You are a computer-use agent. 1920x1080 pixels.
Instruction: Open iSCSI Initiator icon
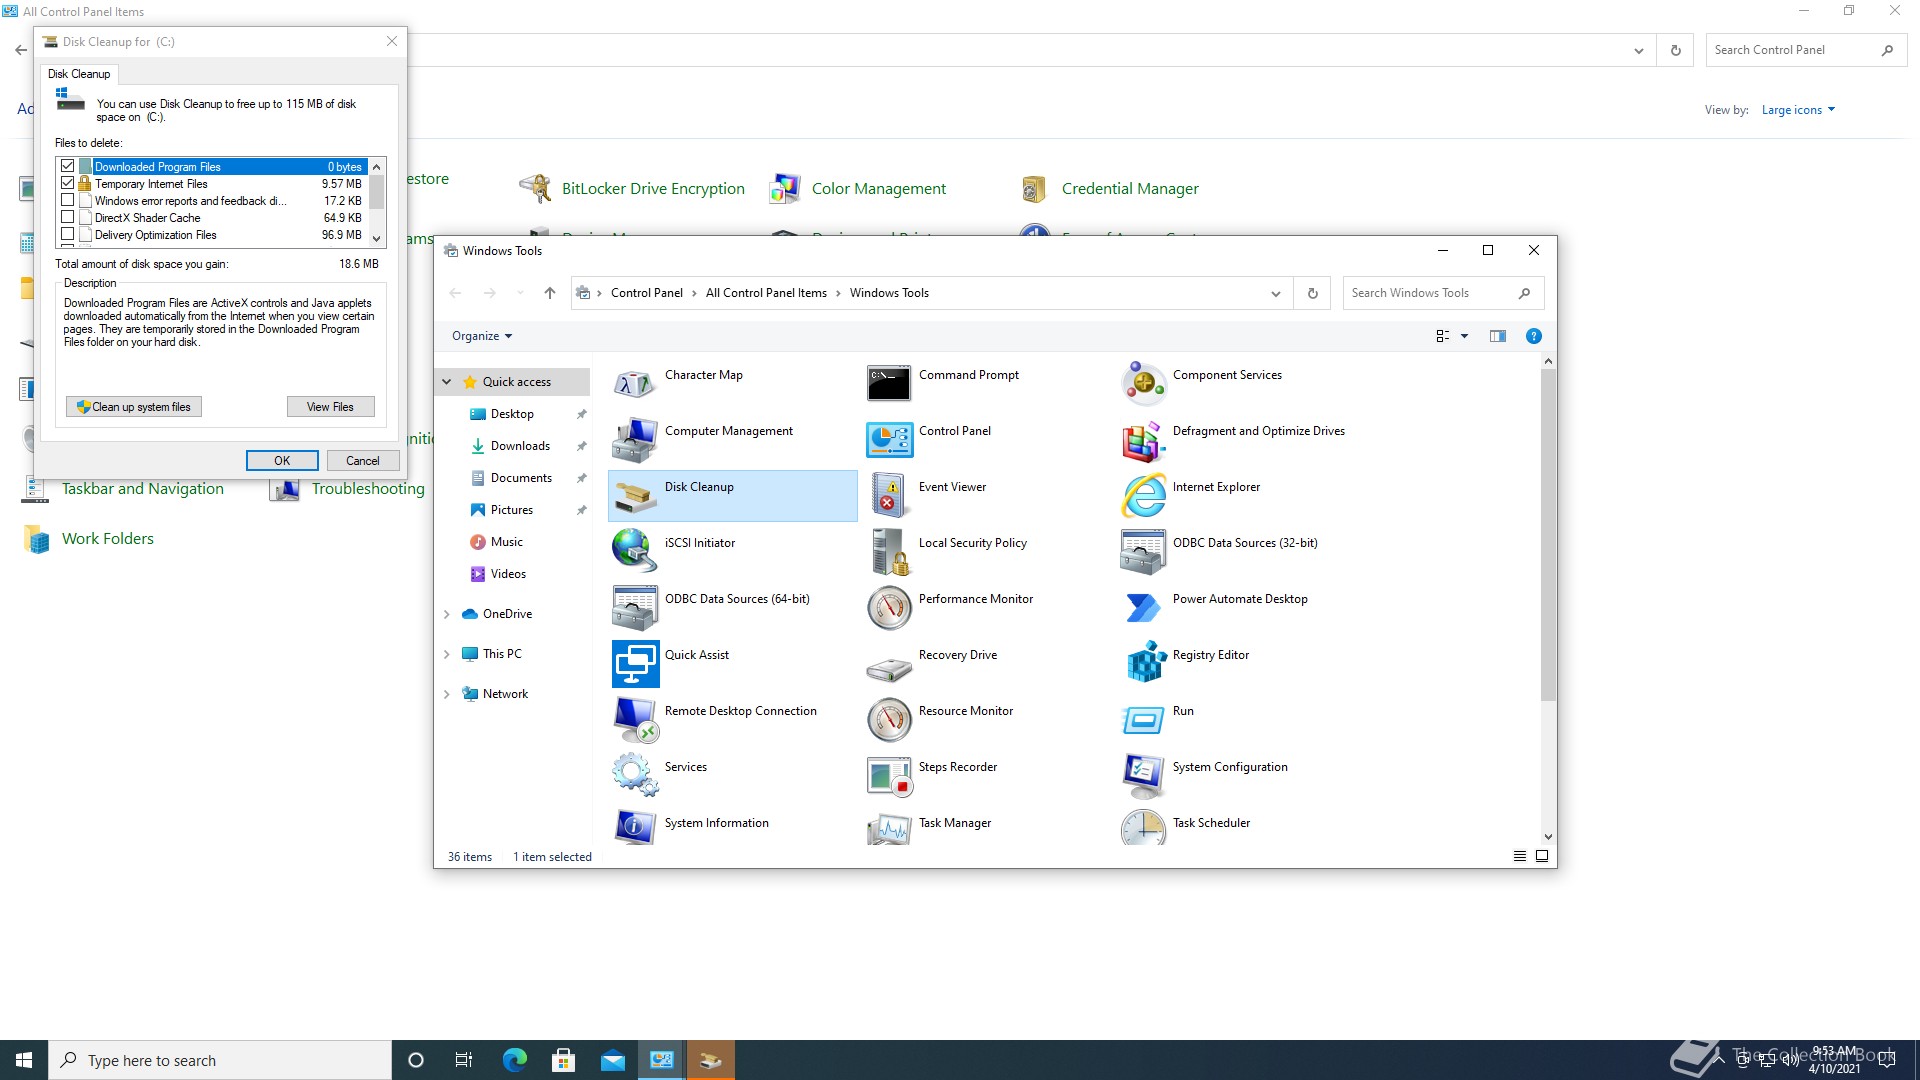[635, 551]
